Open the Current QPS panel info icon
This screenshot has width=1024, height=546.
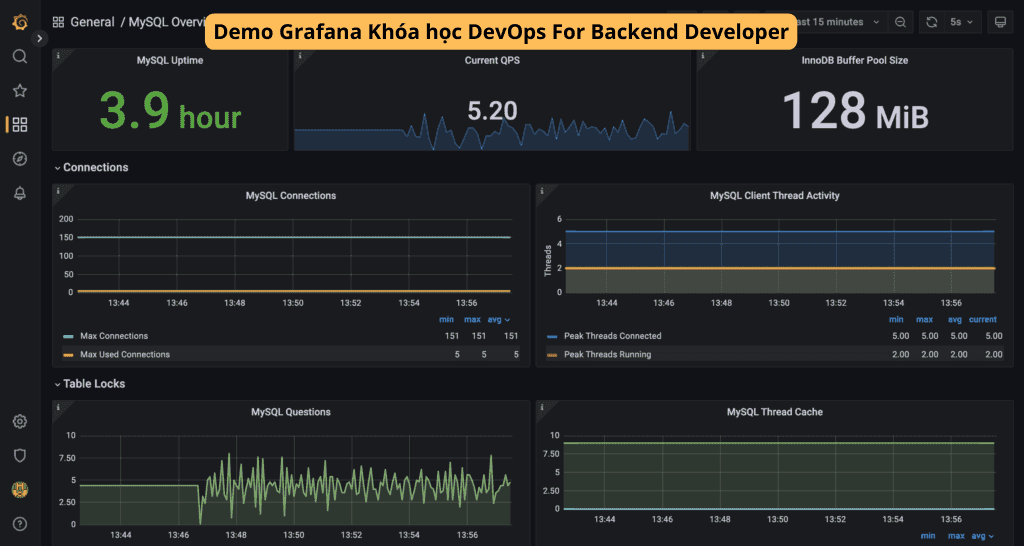[x=300, y=56]
